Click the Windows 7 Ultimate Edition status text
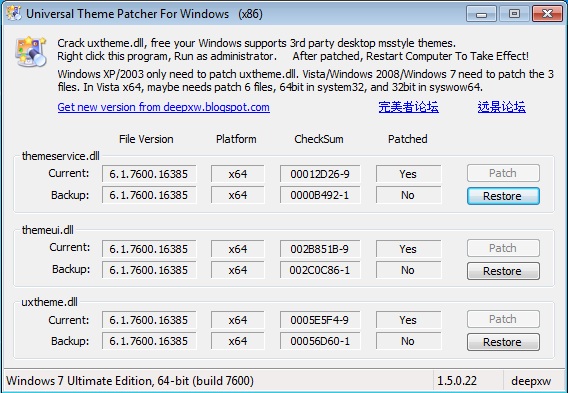Viewport: 568px width, 393px height. [x=130, y=381]
